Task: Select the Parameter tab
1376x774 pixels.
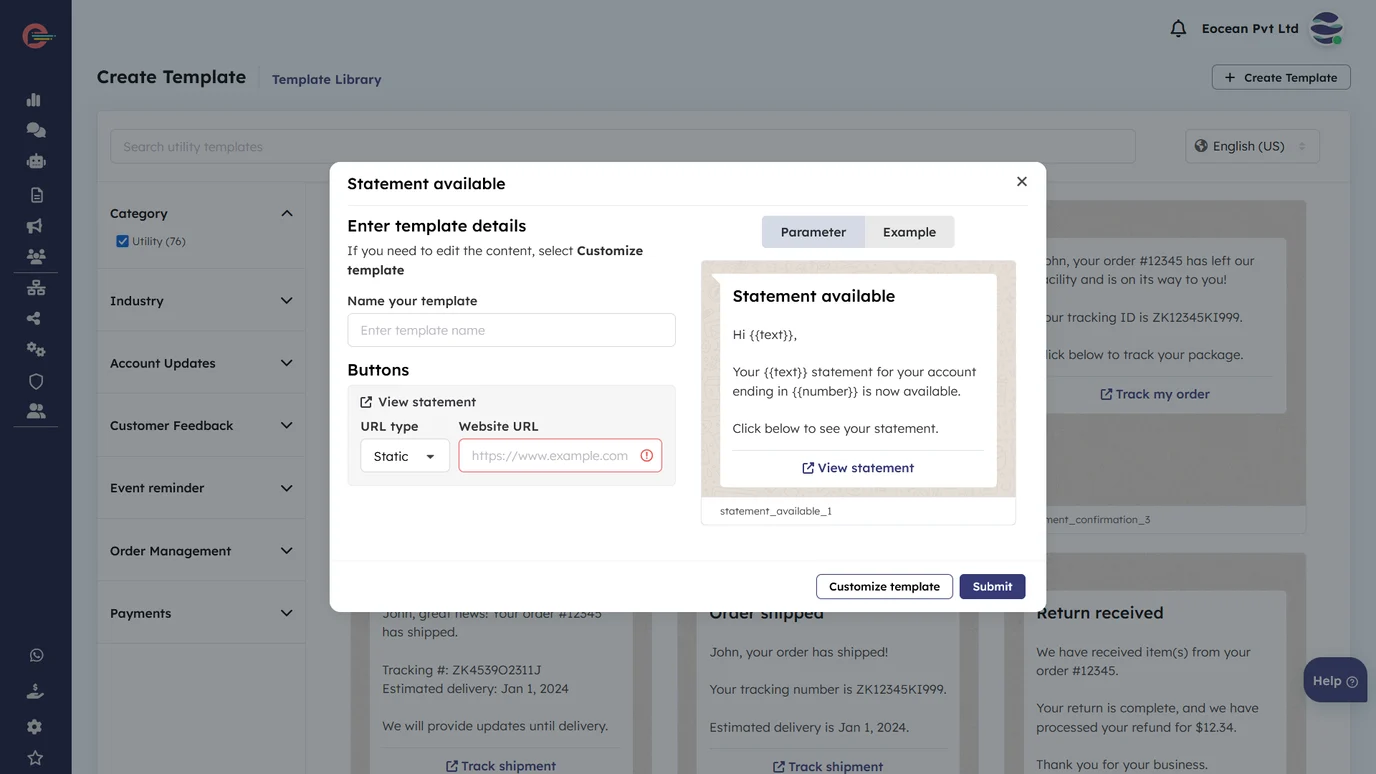Action: (x=813, y=232)
